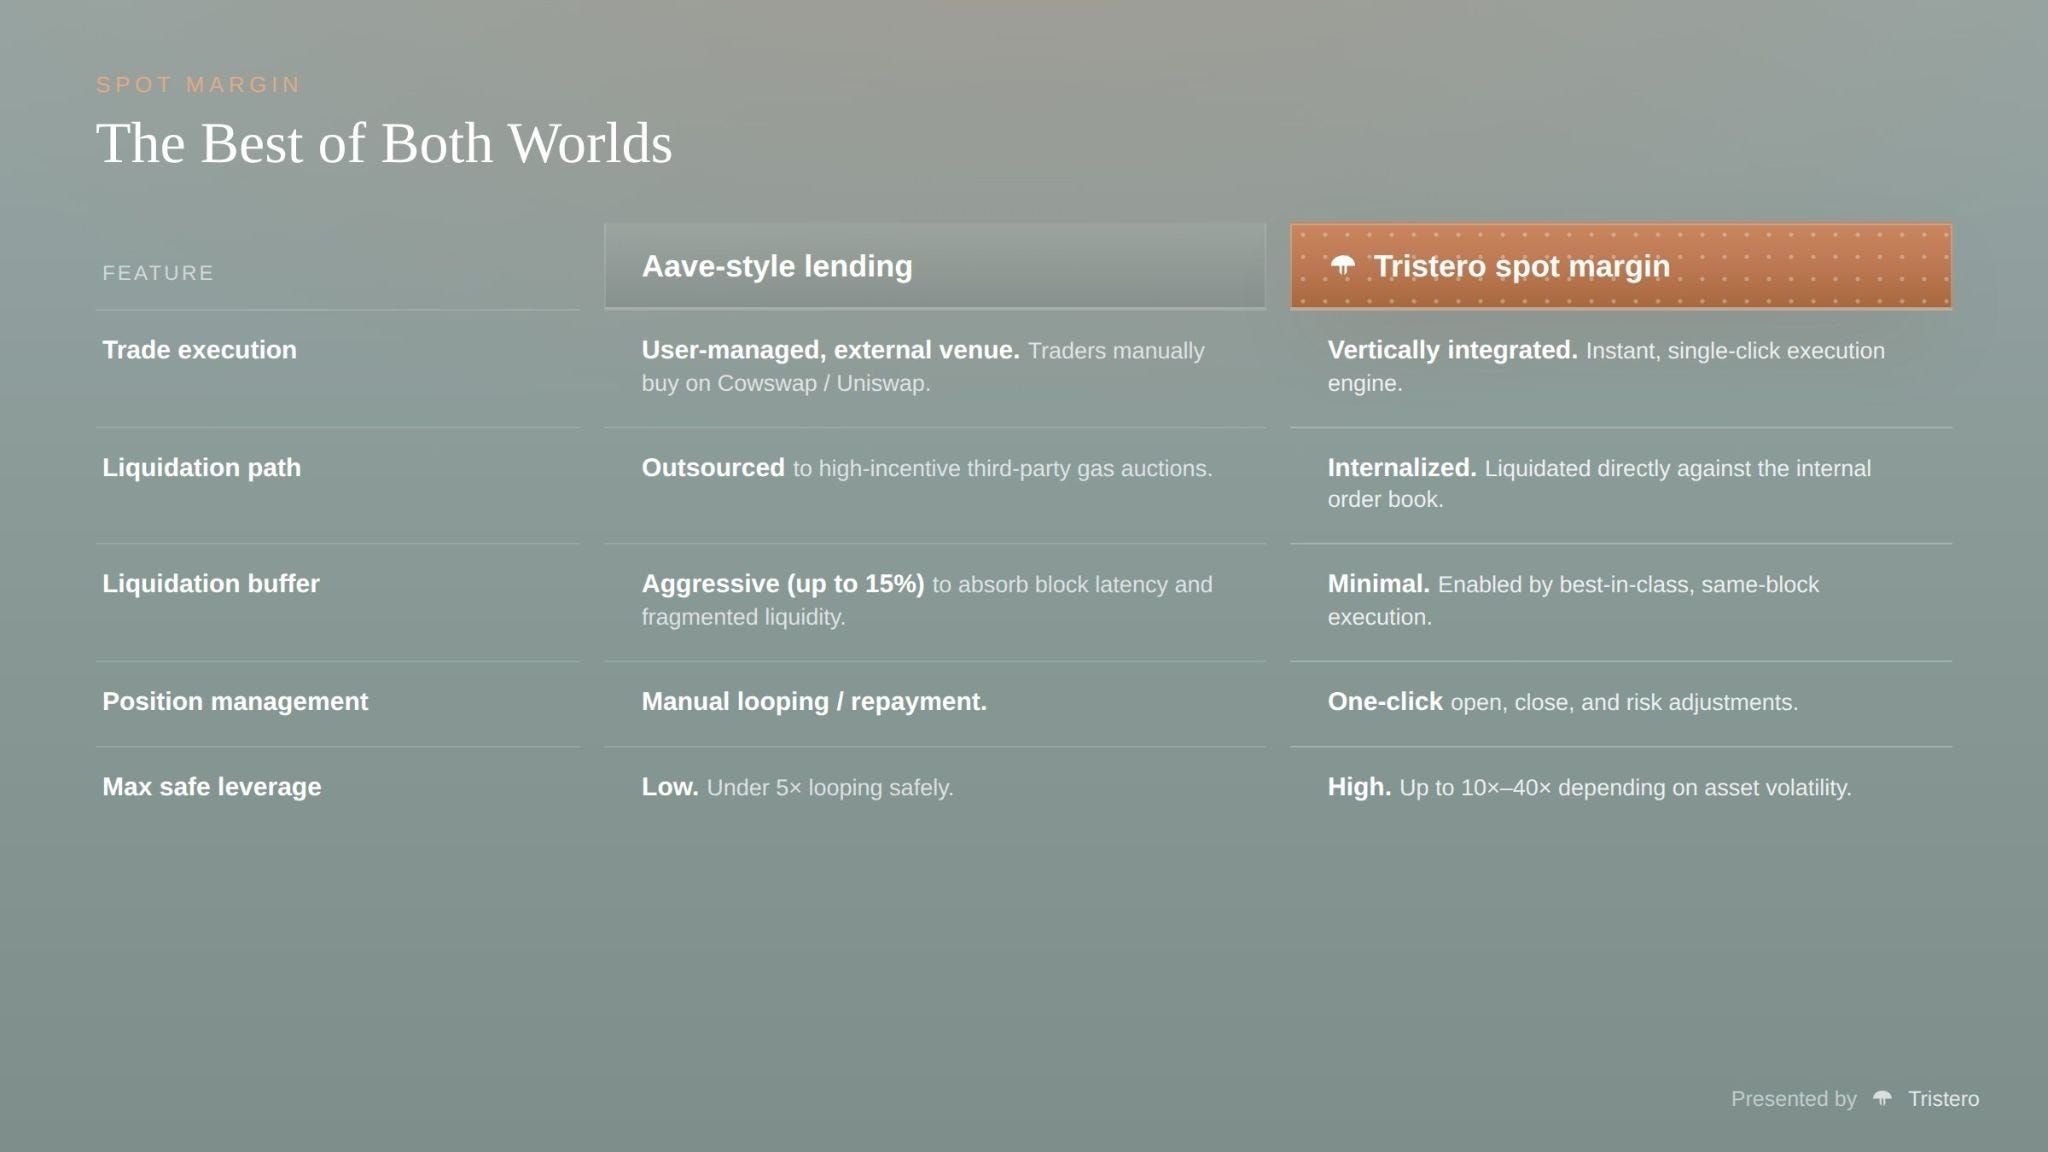Select the title The Best of Both Worlds

pos(384,143)
